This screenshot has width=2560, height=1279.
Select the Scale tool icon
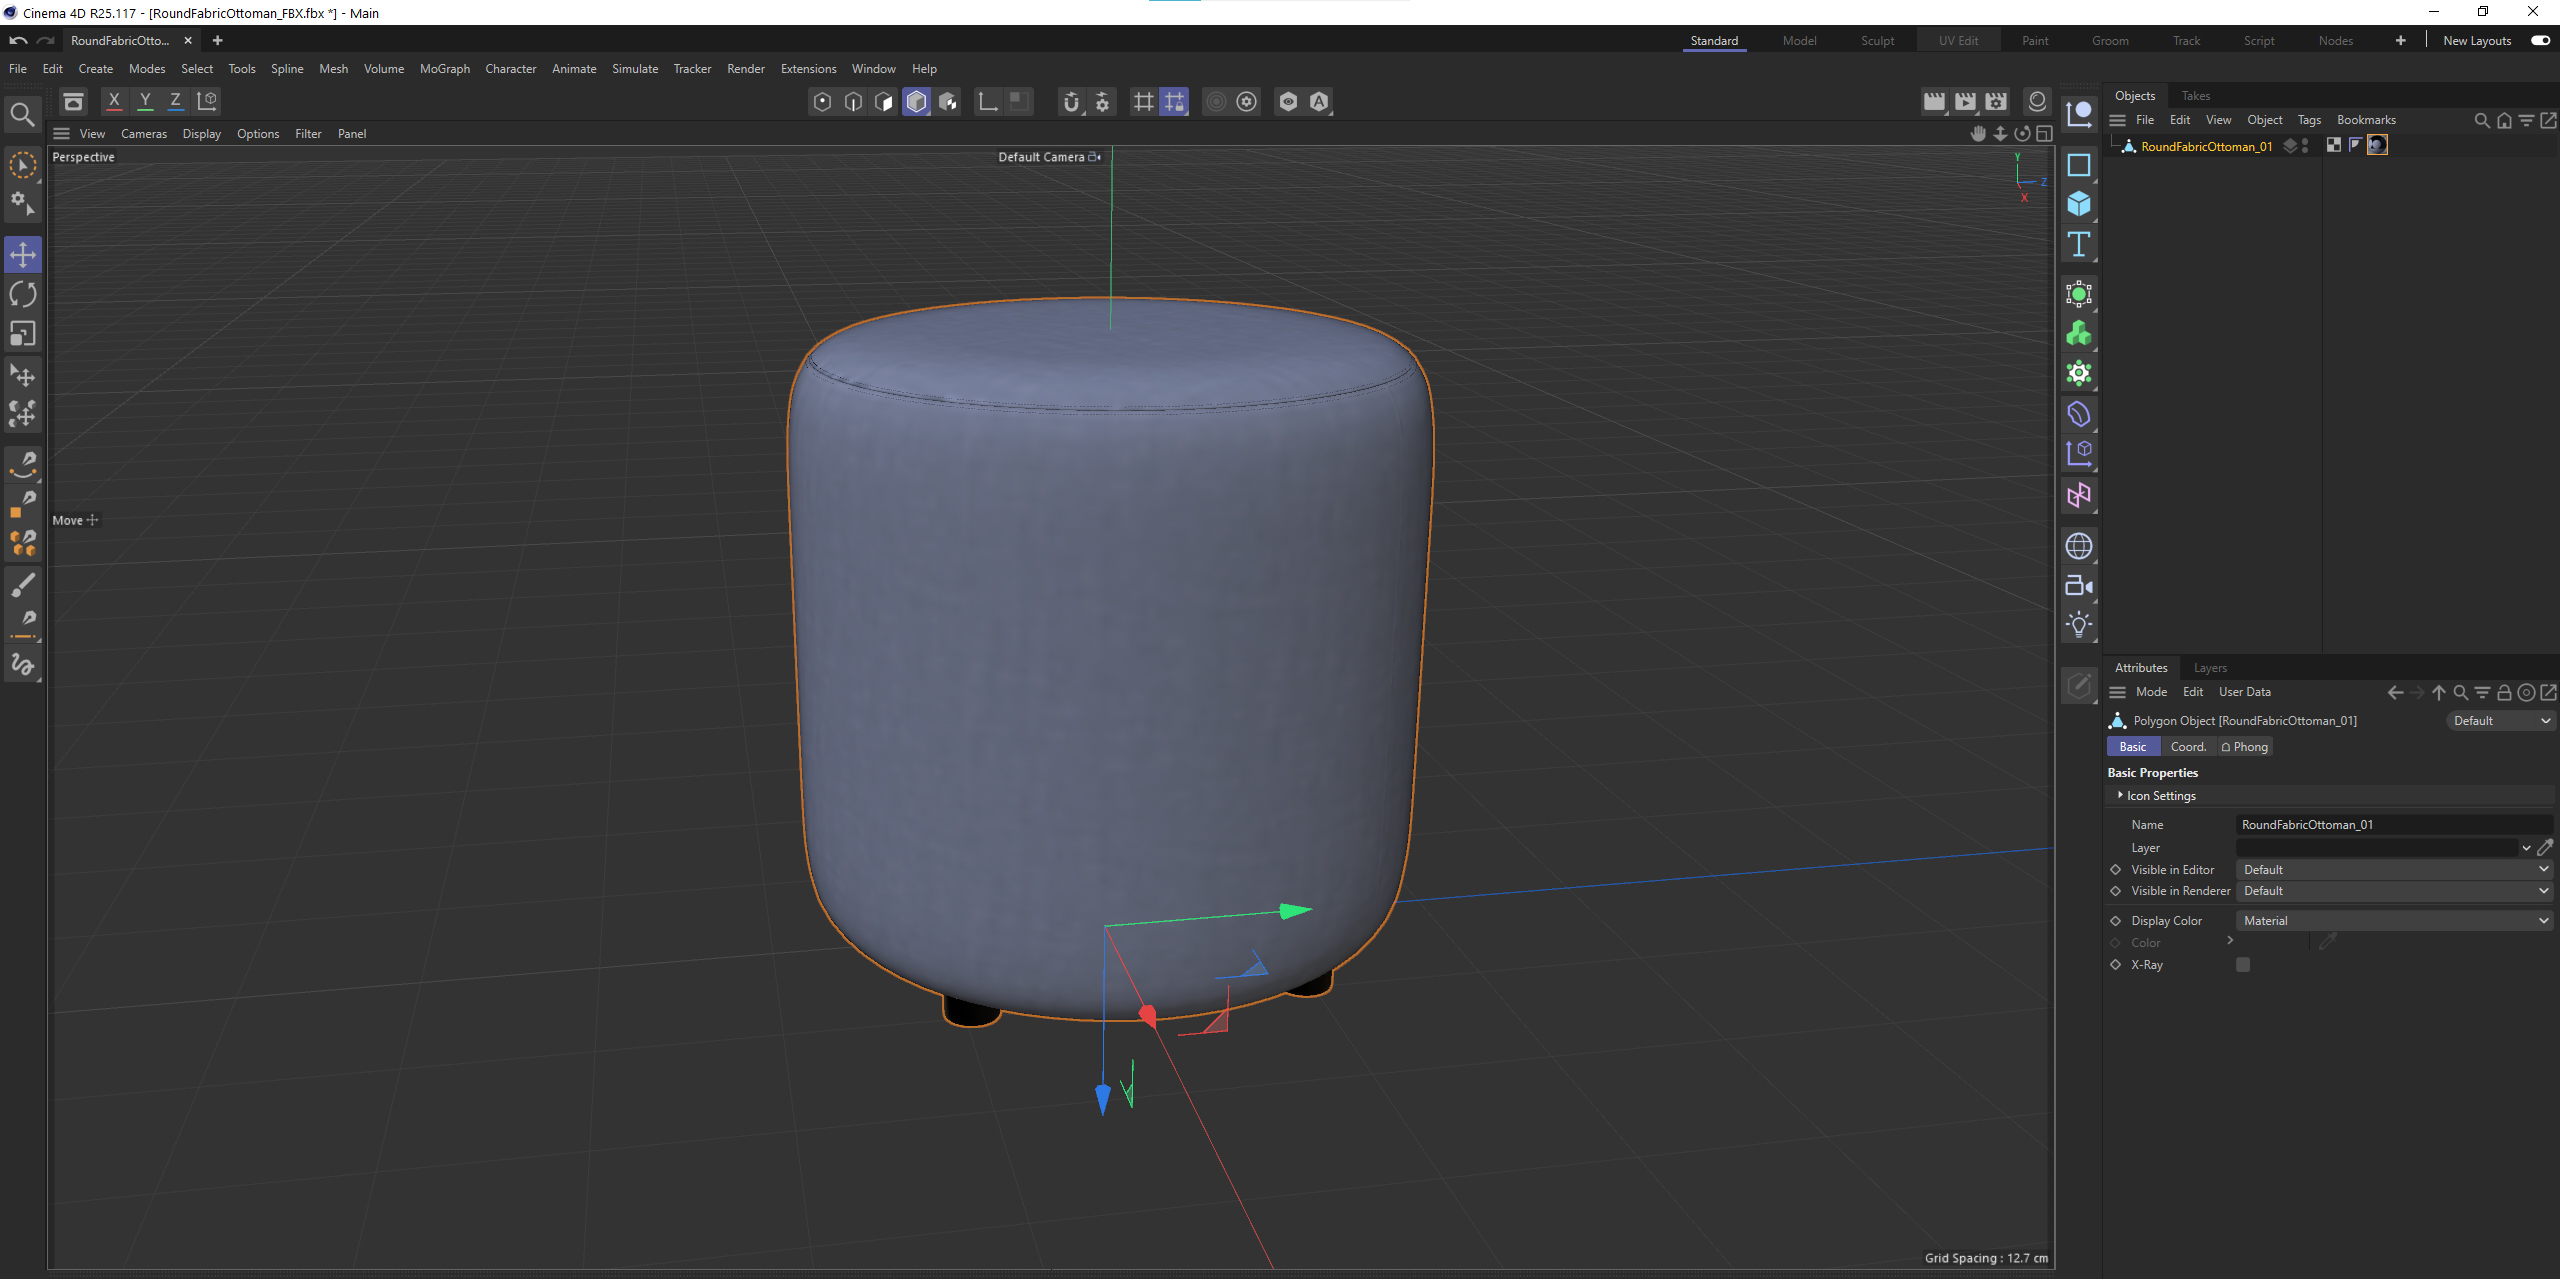(22, 333)
